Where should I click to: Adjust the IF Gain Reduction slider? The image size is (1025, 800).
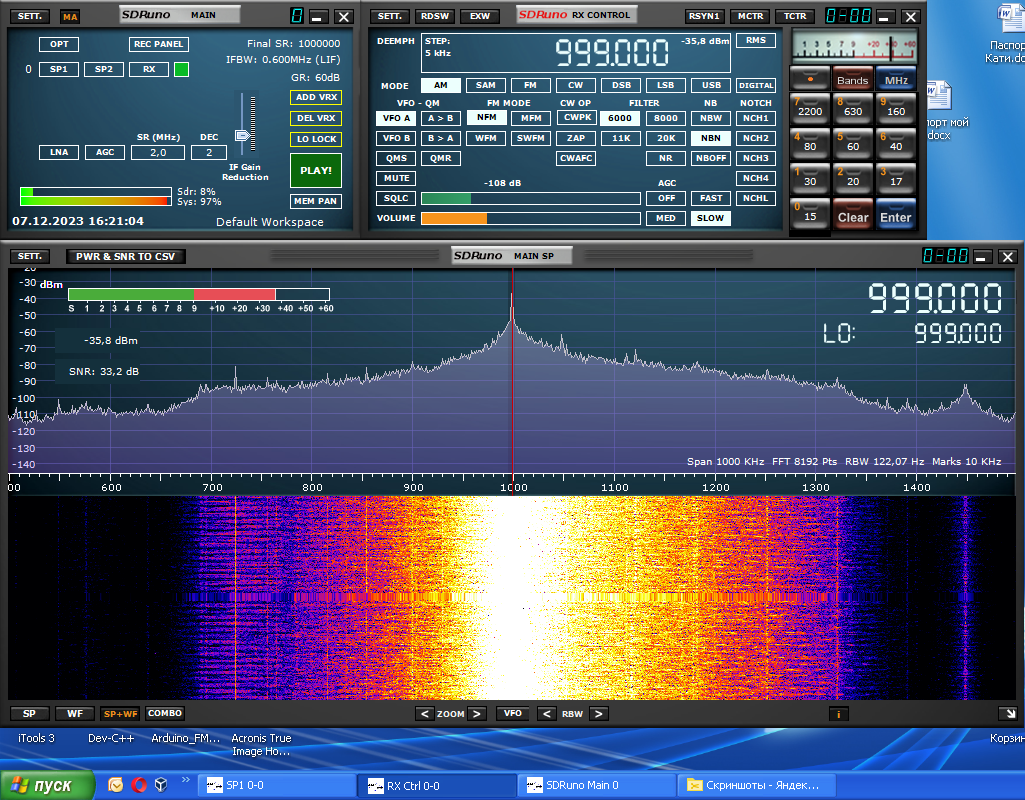click(243, 135)
